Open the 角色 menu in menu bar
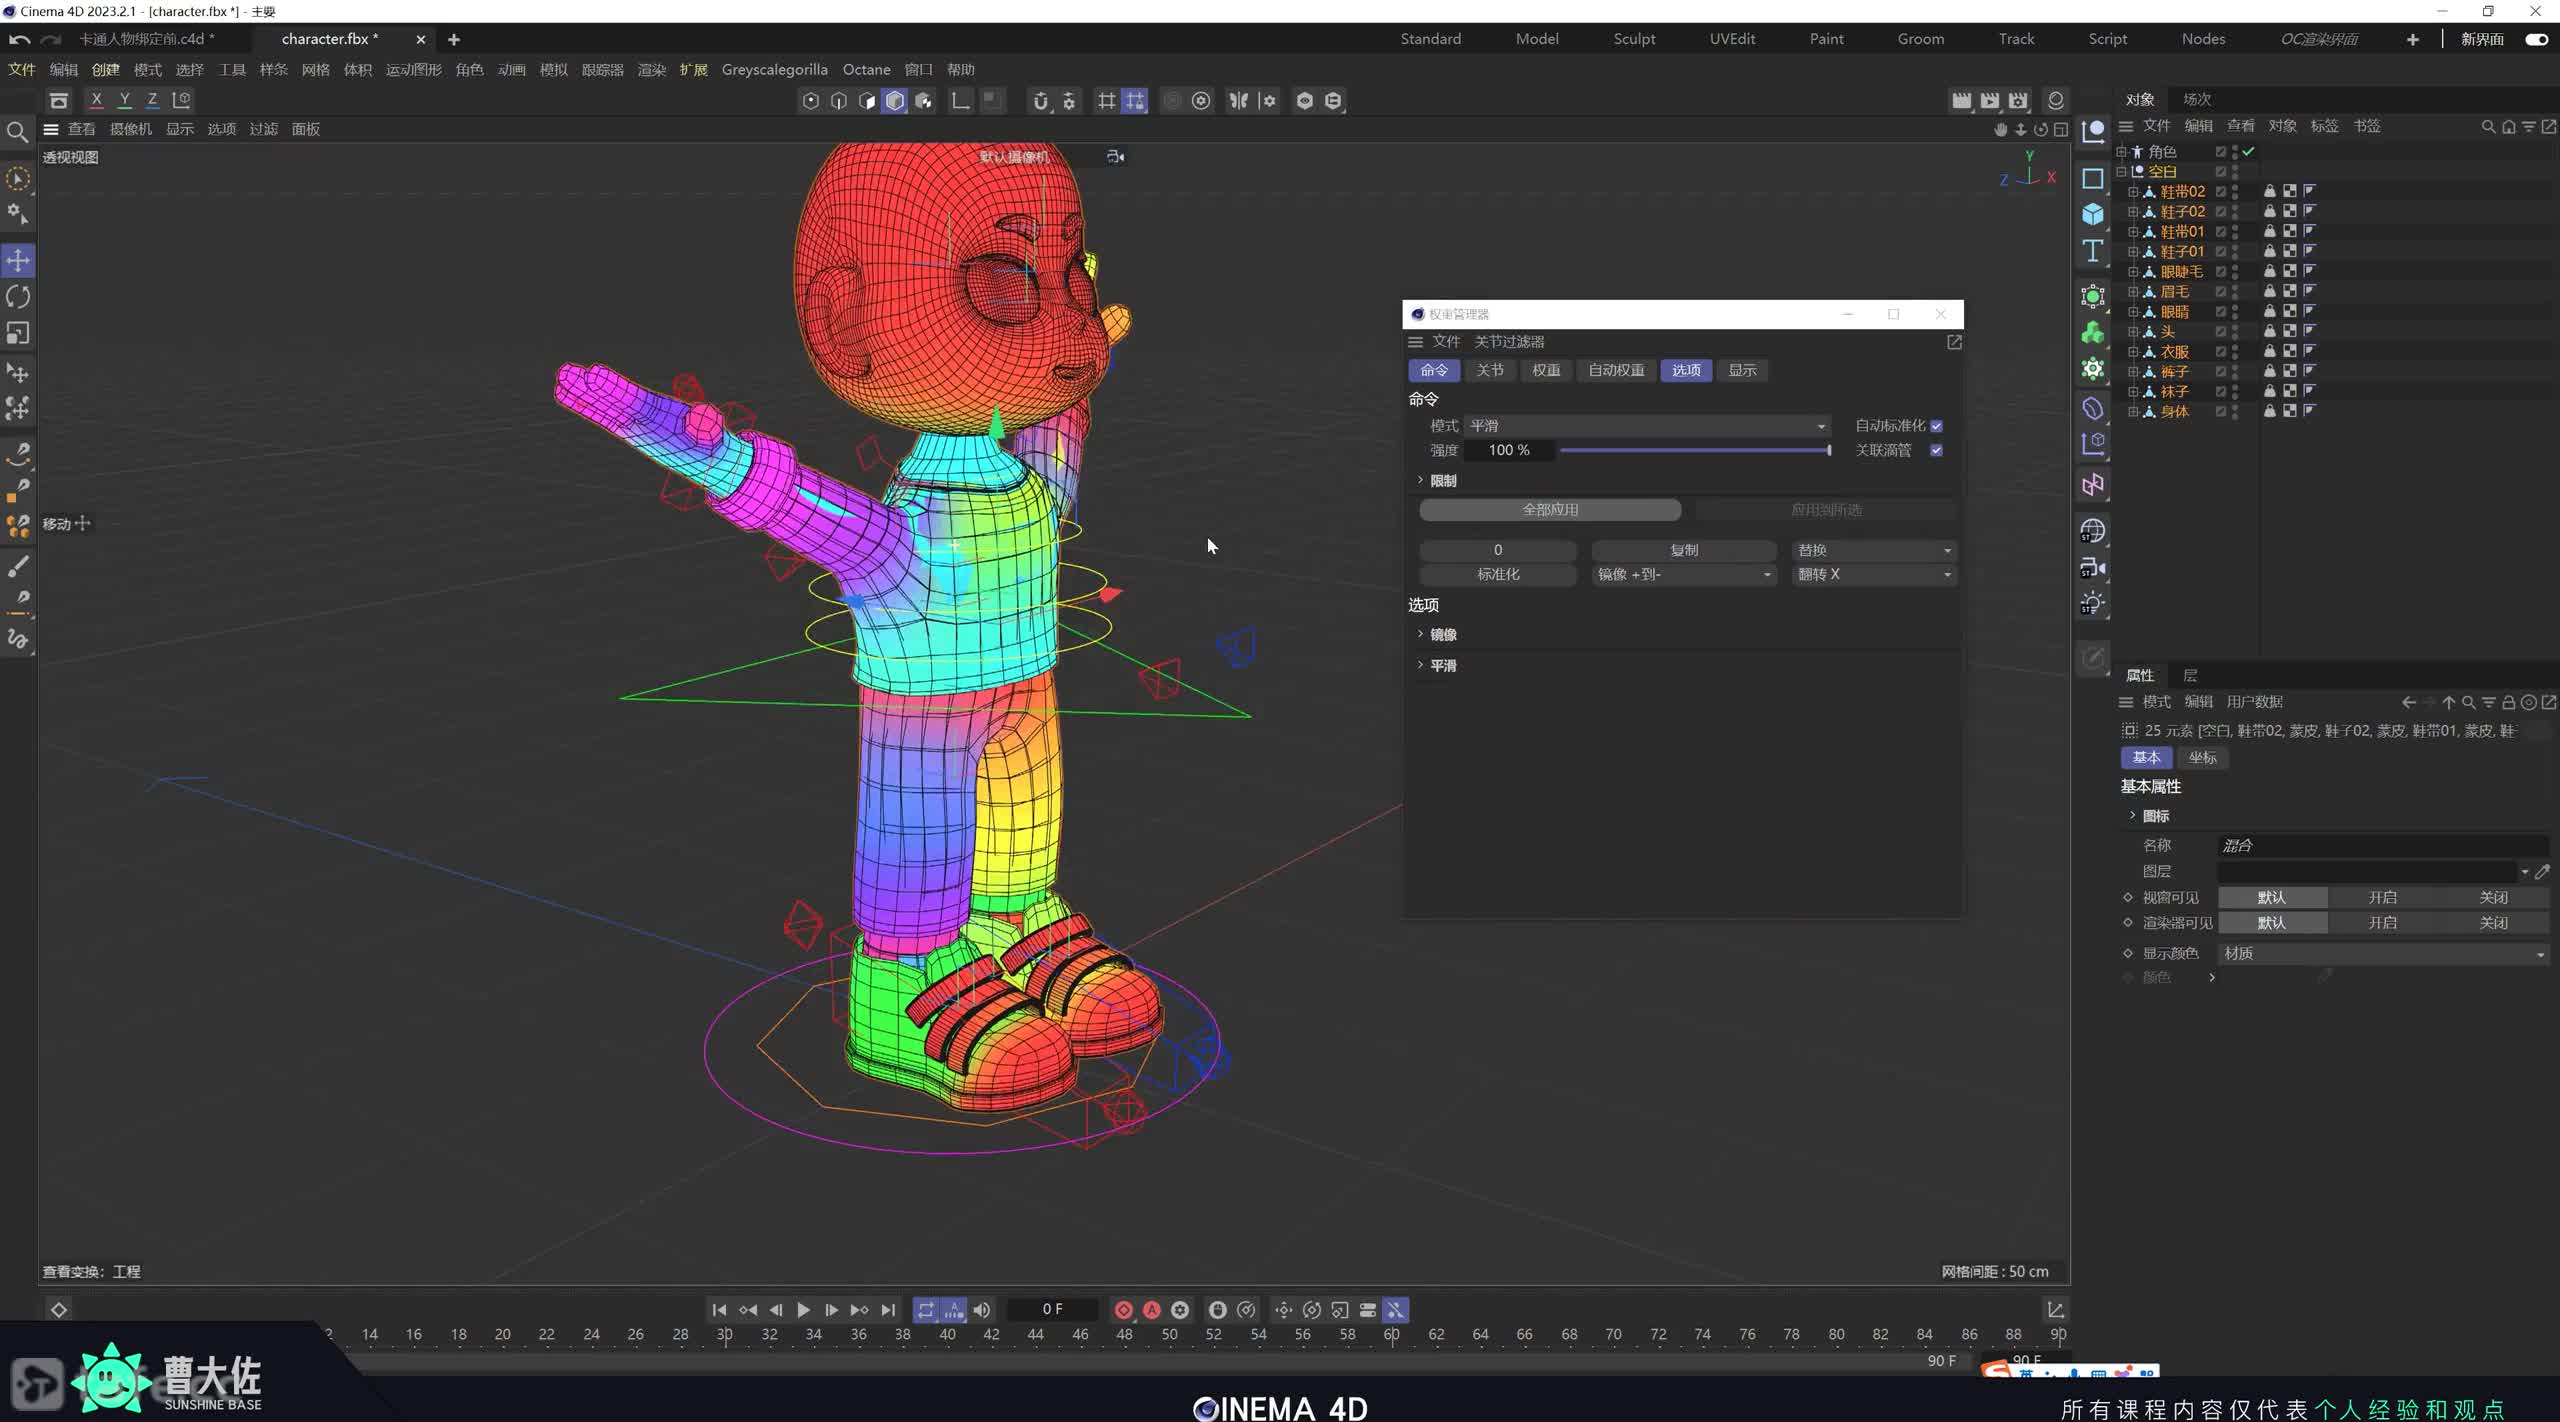 tap(469, 69)
